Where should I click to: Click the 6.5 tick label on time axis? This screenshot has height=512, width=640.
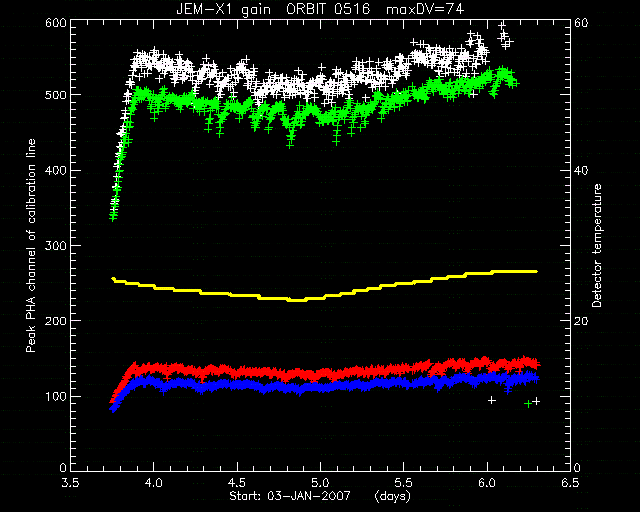pyautogui.click(x=570, y=483)
